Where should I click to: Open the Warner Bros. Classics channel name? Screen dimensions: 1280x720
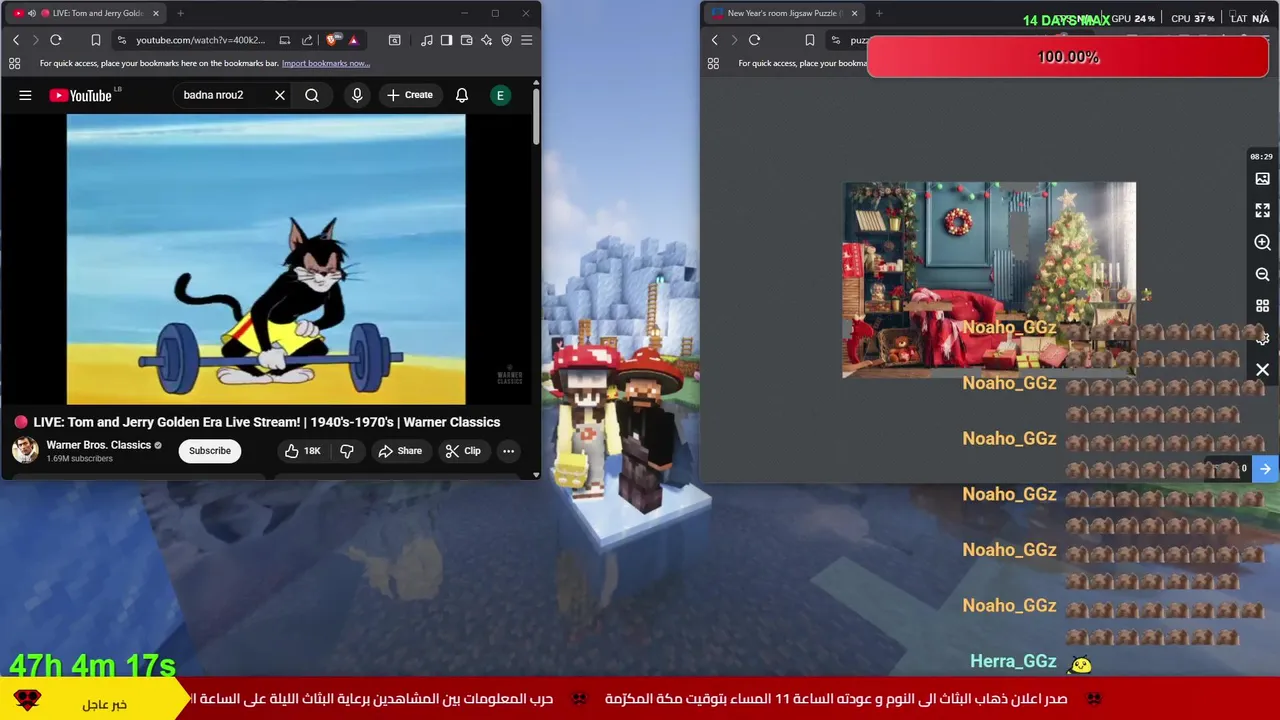pyautogui.click(x=98, y=445)
